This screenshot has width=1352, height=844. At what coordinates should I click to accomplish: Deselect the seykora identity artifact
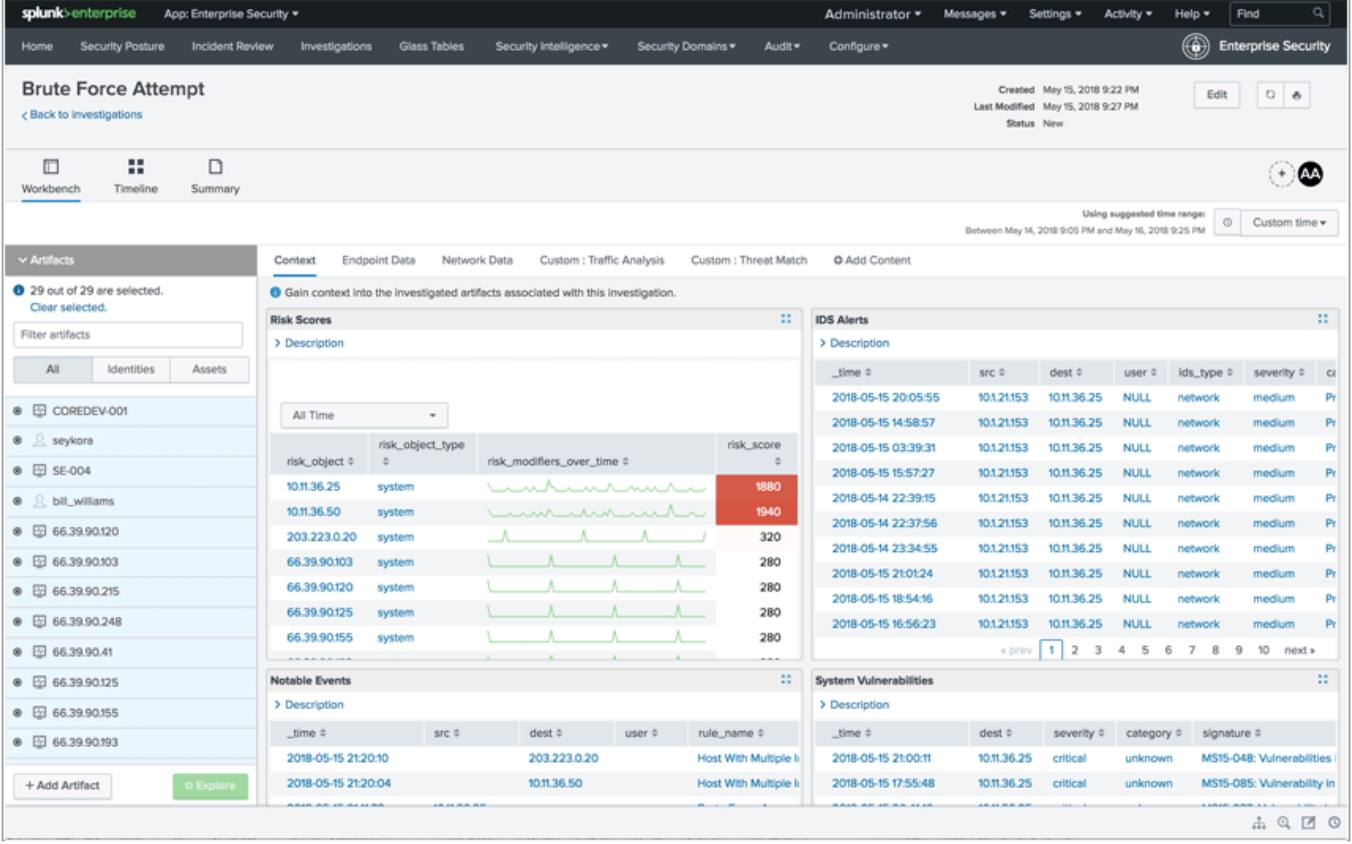17,441
